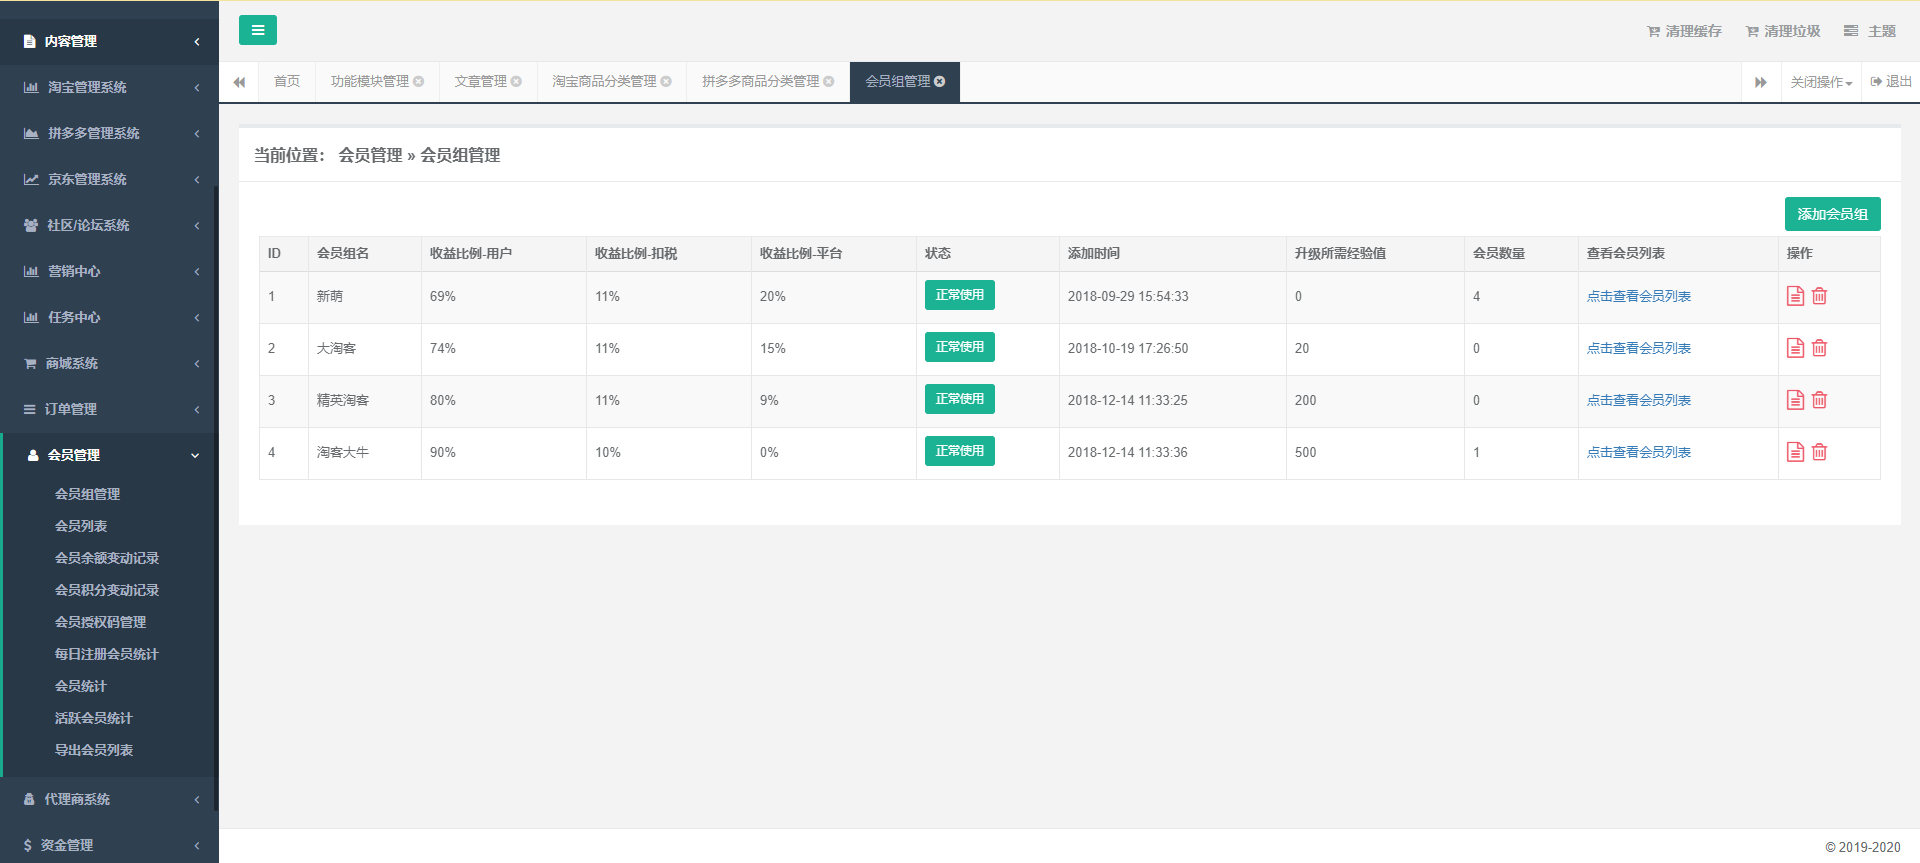Screen dimensions: 1920x863
Task: Click the 添加会员组 button
Action: (x=1832, y=214)
